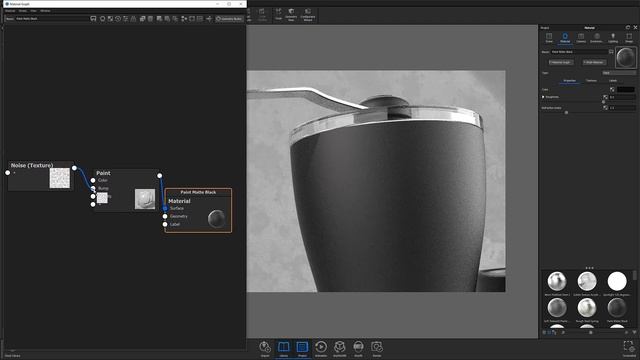Click the Paint node preview thumbnail
The height and width of the screenshot is (360, 640).
coord(145,199)
